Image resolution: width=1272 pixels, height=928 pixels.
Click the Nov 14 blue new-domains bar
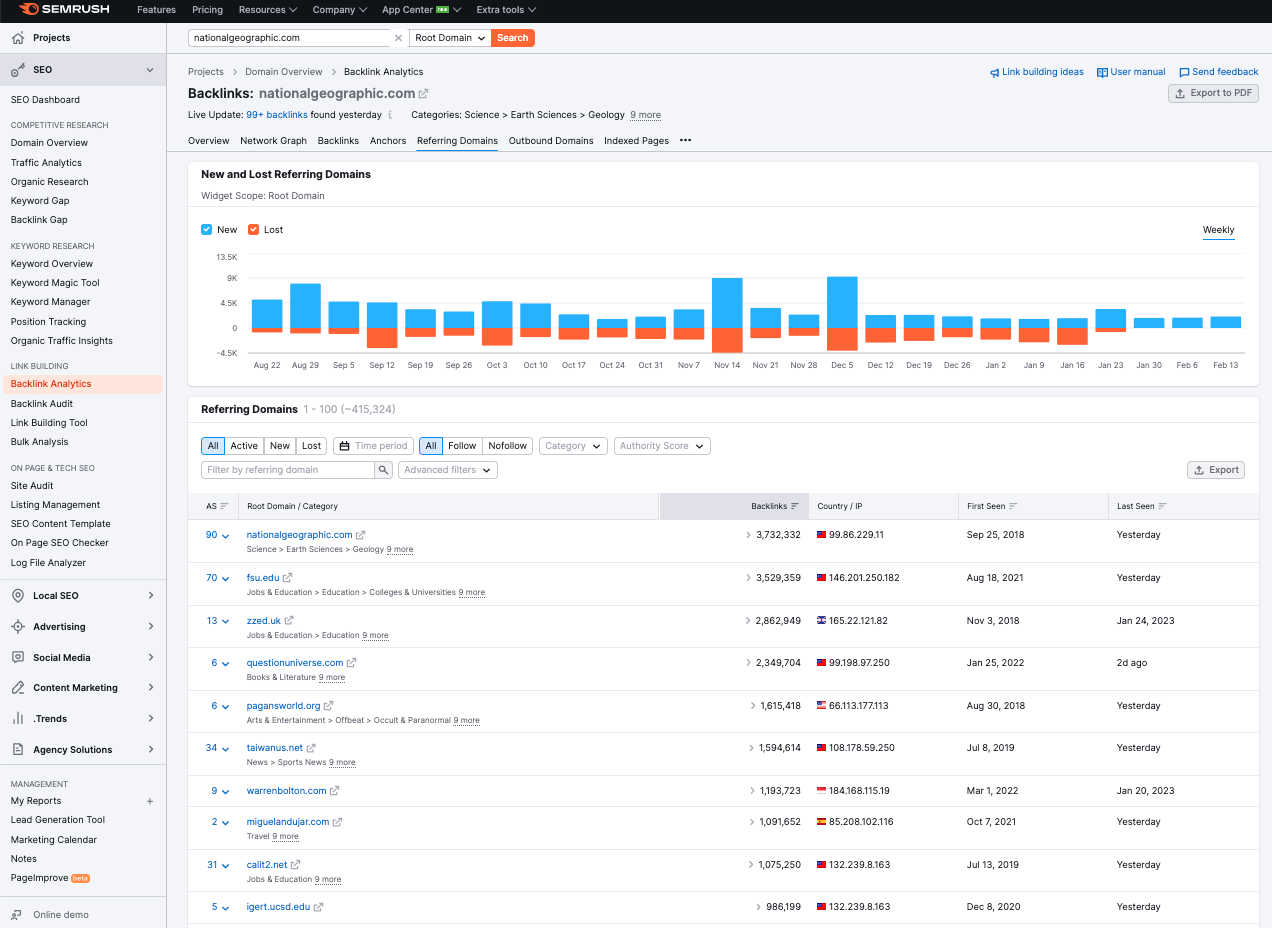click(x=727, y=303)
